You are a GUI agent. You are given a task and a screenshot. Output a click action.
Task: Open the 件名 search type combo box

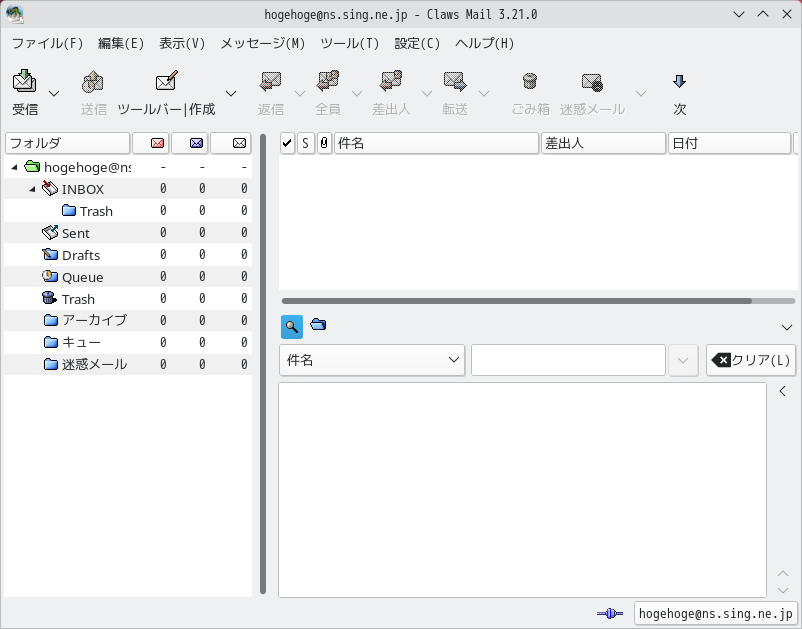372,360
